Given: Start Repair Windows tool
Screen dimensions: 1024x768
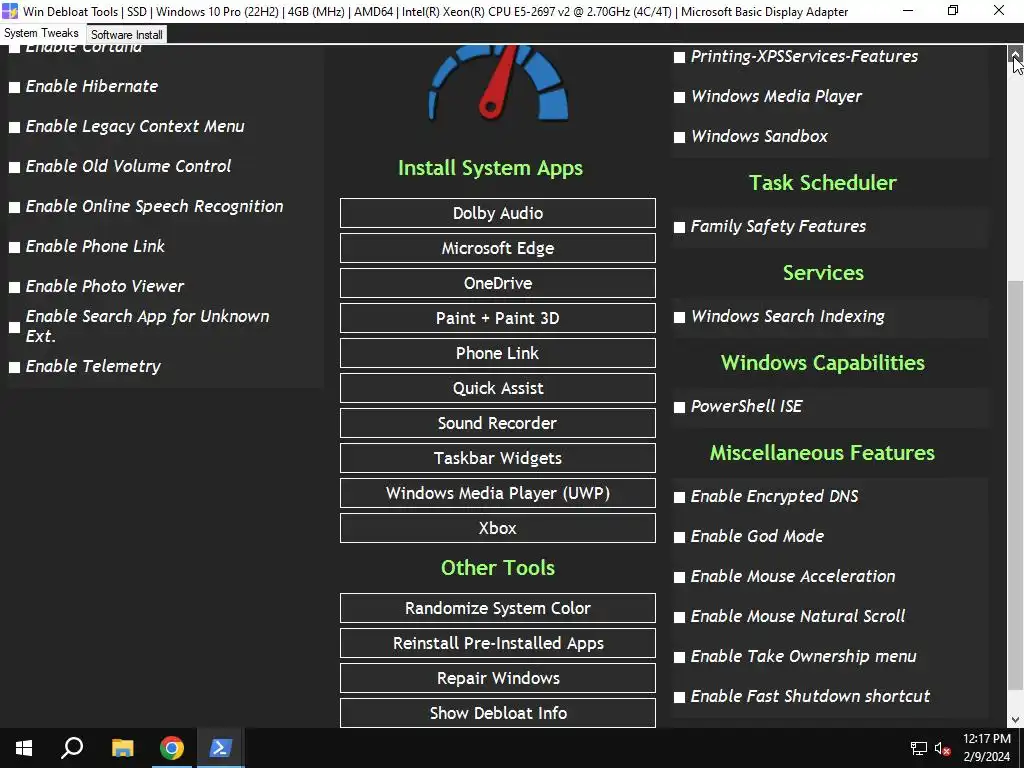Looking at the screenshot, I should coord(498,678).
